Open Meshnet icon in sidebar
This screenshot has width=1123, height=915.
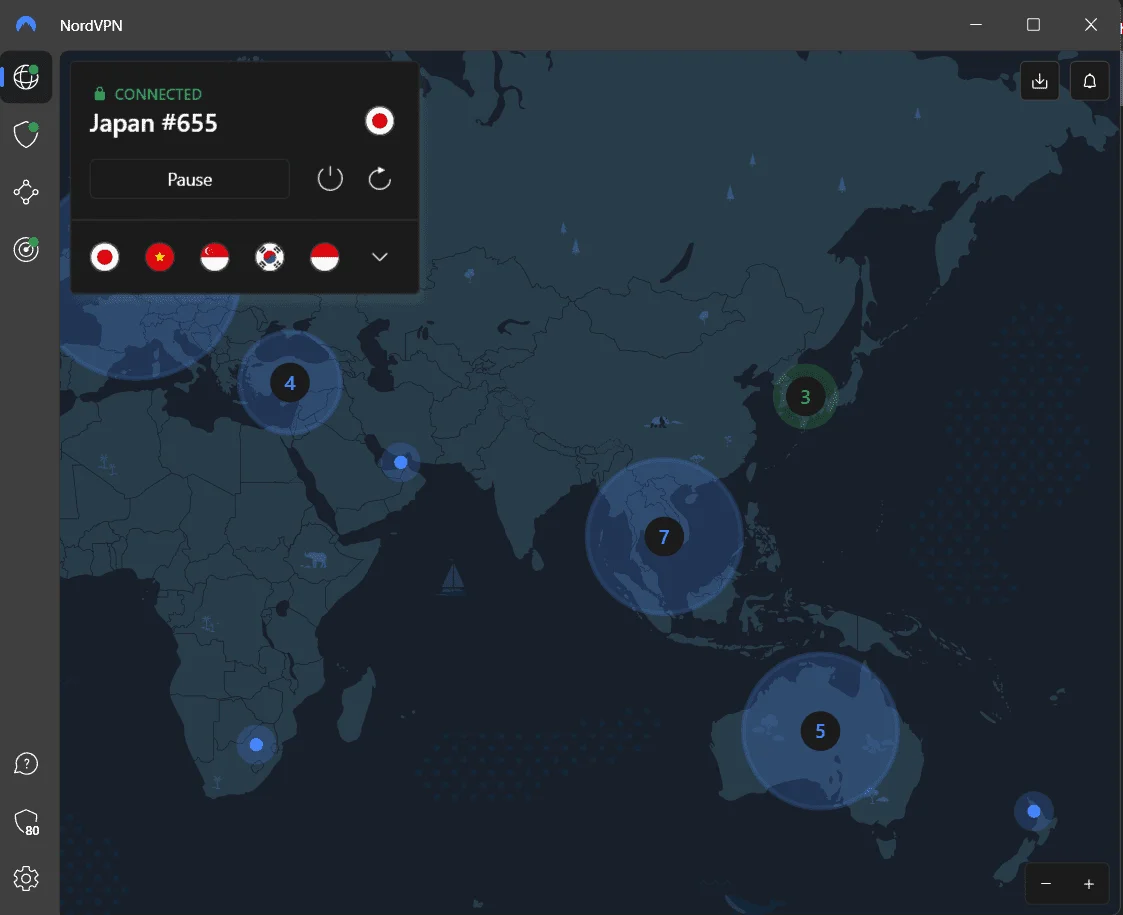(26, 192)
